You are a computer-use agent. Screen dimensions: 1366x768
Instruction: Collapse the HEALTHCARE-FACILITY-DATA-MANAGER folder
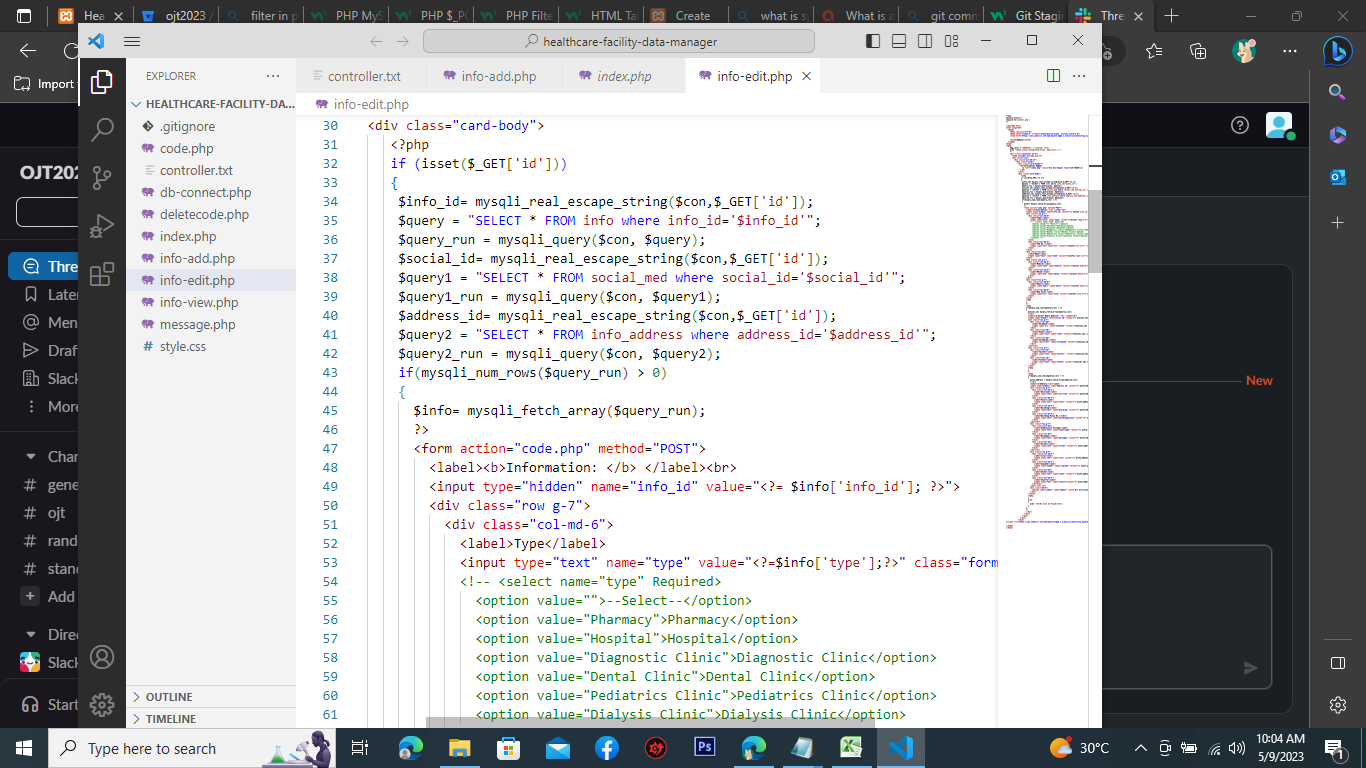pos(211,104)
